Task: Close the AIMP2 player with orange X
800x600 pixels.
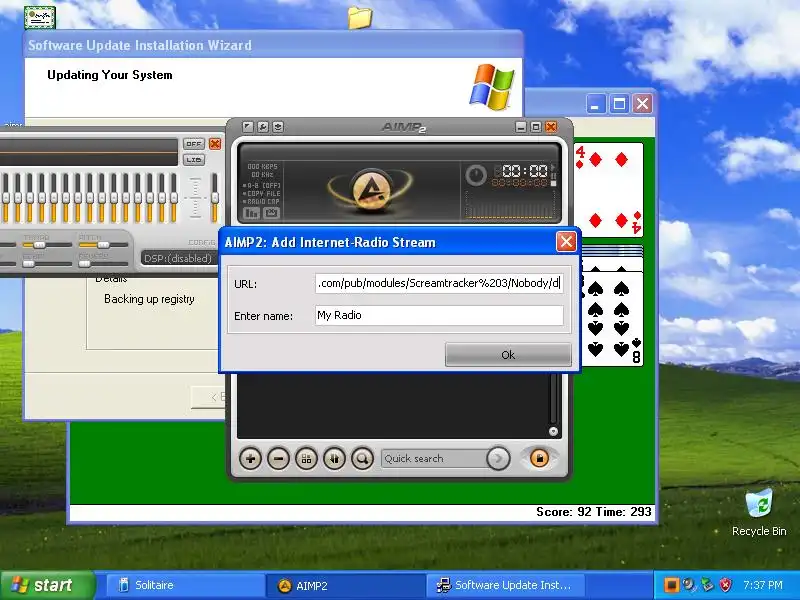Action: click(x=551, y=127)
